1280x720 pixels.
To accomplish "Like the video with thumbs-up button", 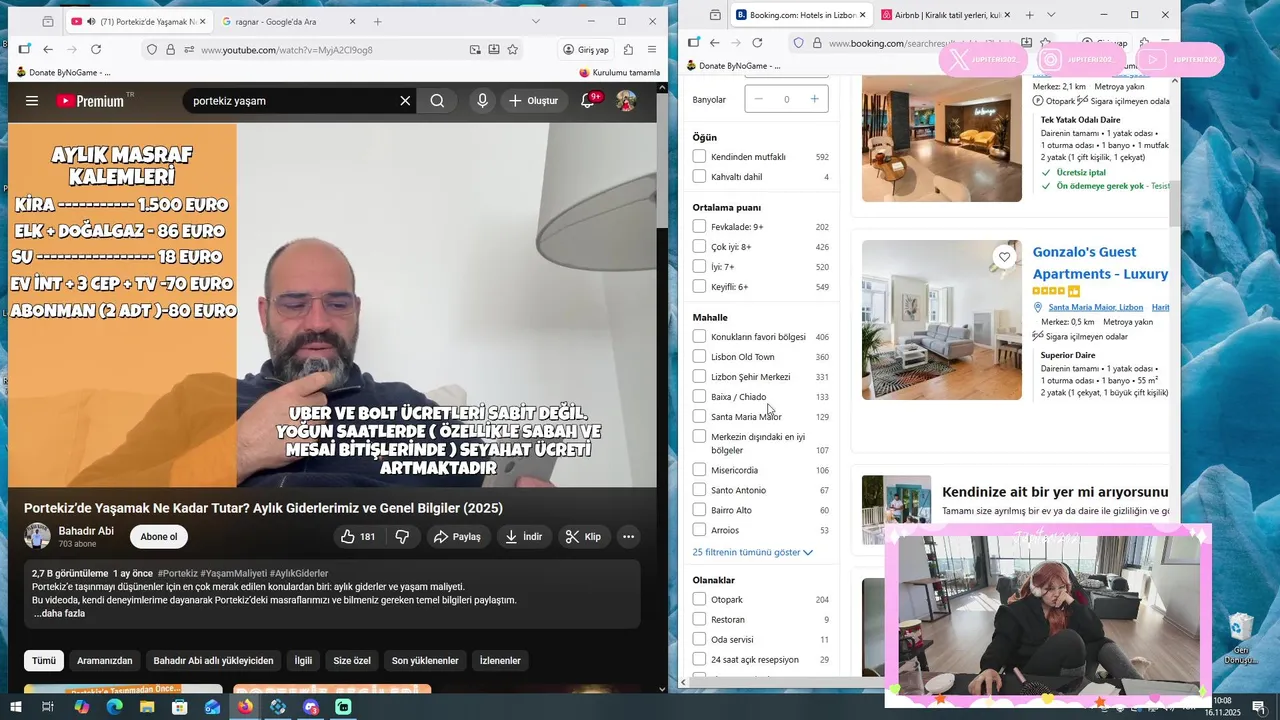I will pyautogui.click(x=358, y=537).
